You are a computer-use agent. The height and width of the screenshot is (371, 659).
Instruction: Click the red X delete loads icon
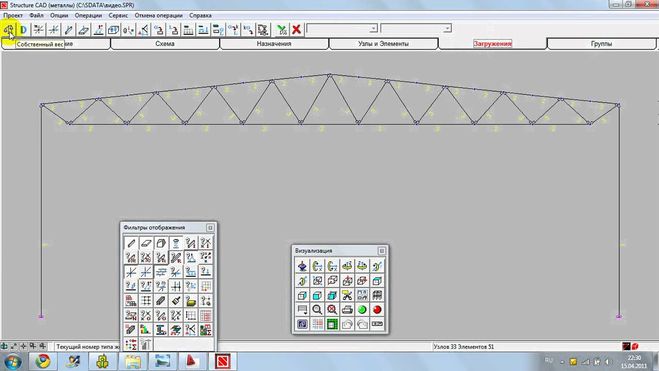[x=296, y=29]
